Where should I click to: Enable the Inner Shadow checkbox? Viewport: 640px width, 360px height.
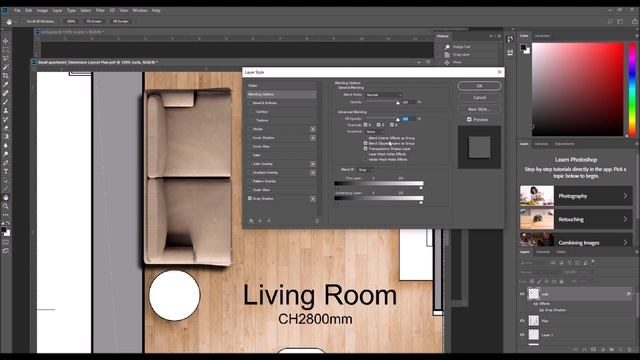(250, 138)
